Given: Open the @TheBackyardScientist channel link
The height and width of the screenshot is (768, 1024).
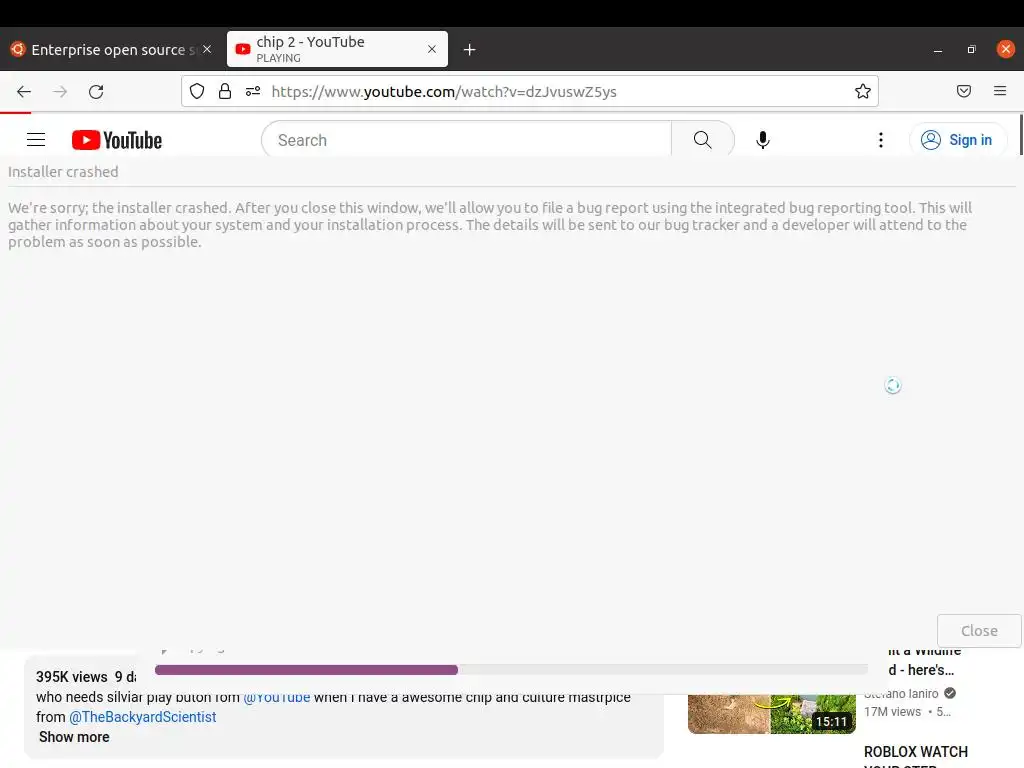Looking at the screenshot, I should click(x=142, y=717).
